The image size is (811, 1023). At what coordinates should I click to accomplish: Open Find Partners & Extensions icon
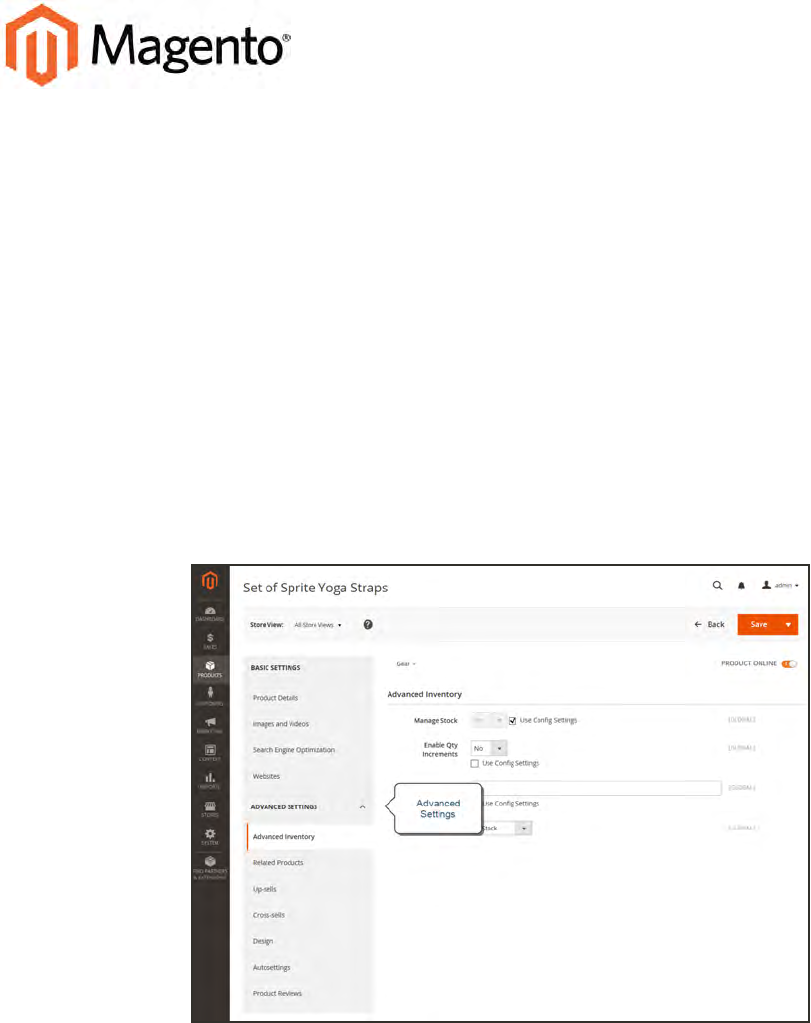pyautogui.click(x=209, y=868)
